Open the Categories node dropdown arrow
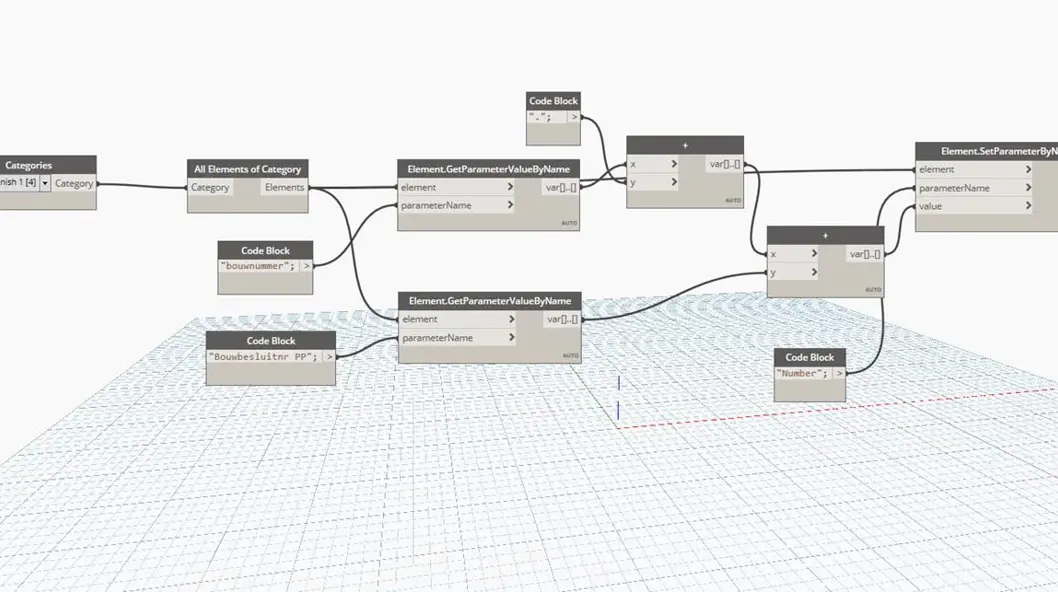 45,184
